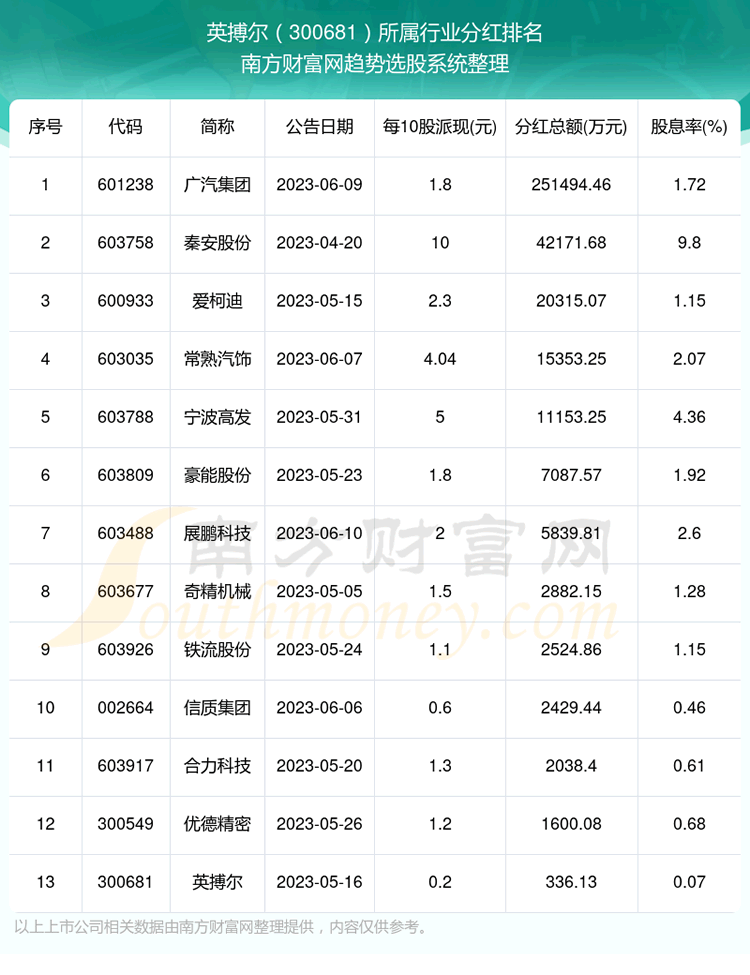Select stock code 600933
Screen dimensions: 750x975
126,301
